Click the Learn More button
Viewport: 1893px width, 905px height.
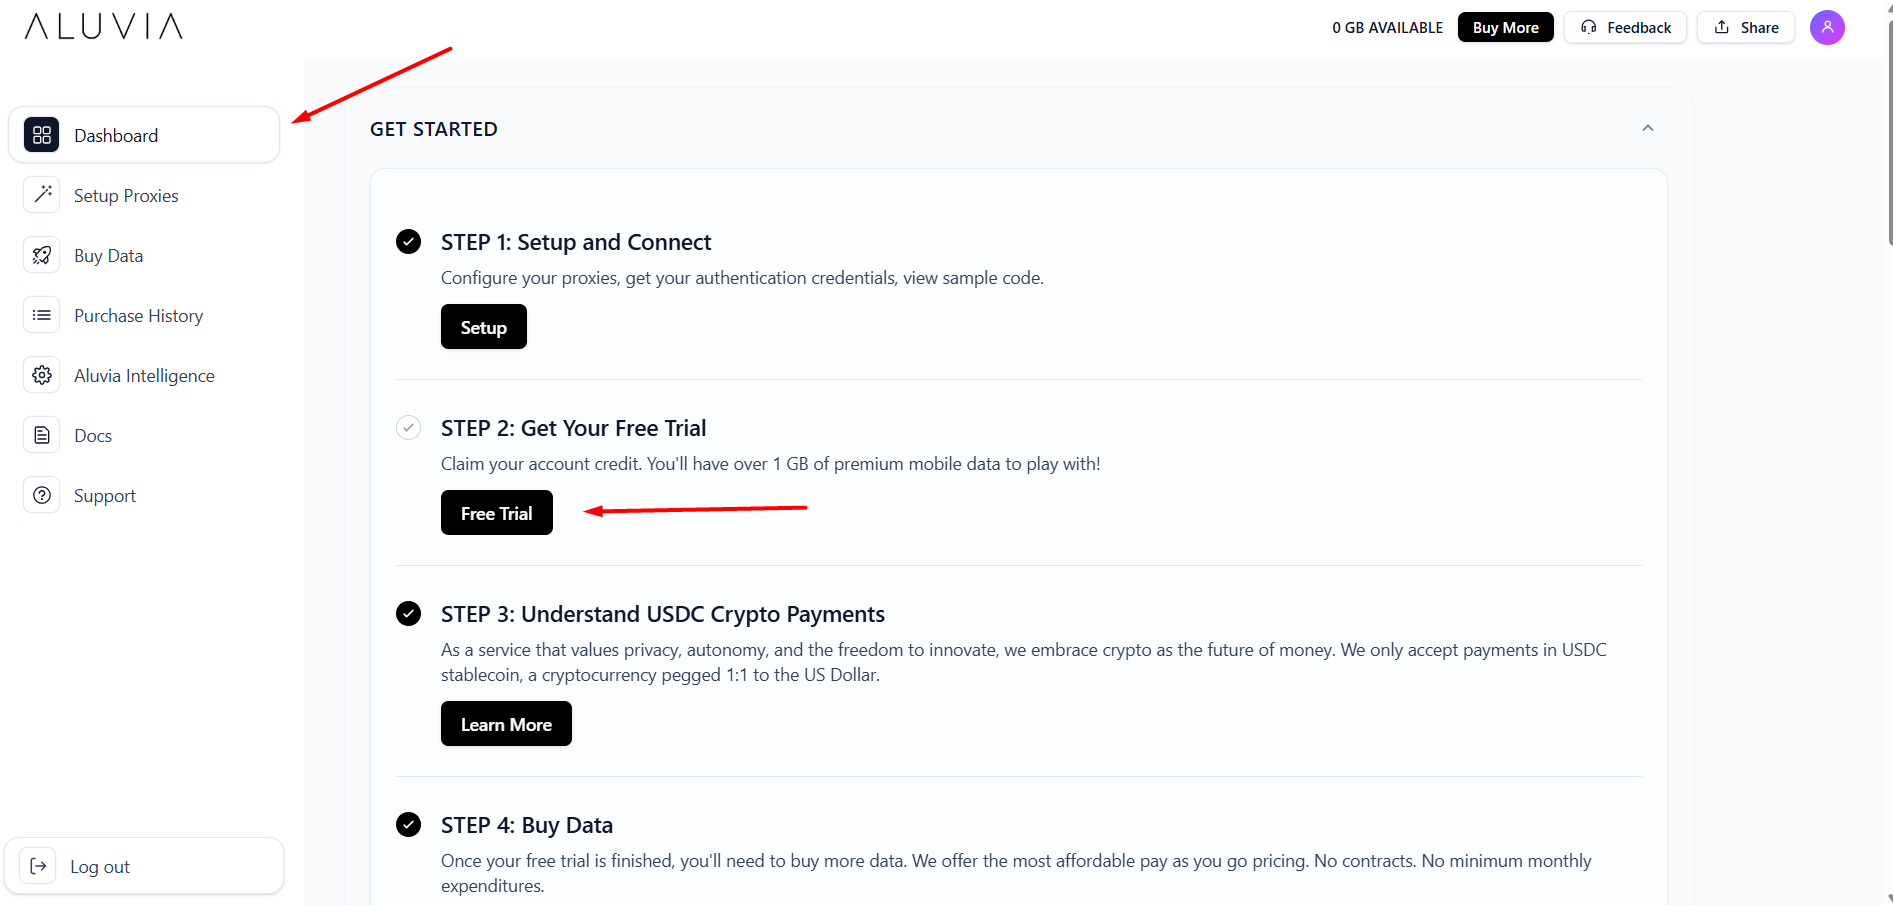click(506, 724)
